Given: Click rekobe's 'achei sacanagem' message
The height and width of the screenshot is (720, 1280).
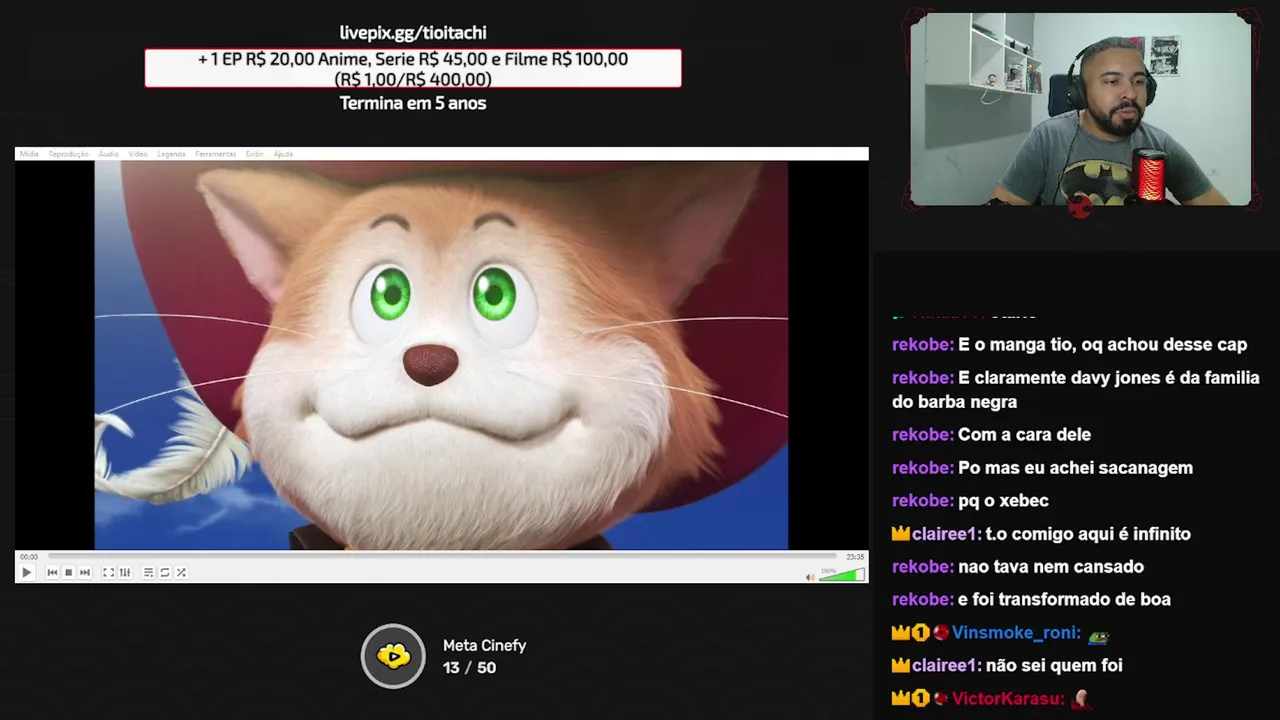Looking at the screenshot, I should click(1042, 468).
